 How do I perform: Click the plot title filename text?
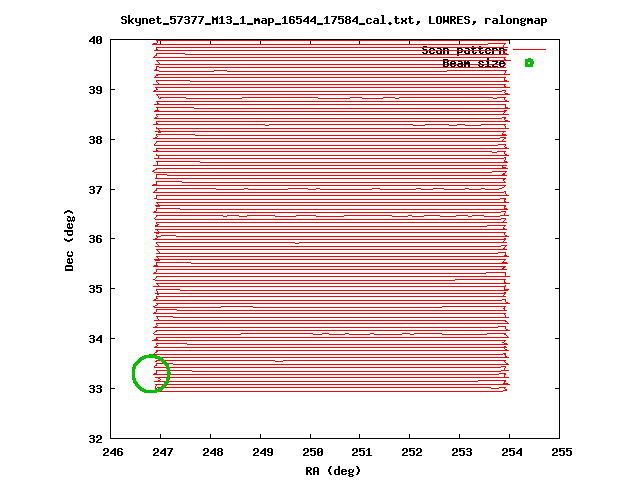267,20
